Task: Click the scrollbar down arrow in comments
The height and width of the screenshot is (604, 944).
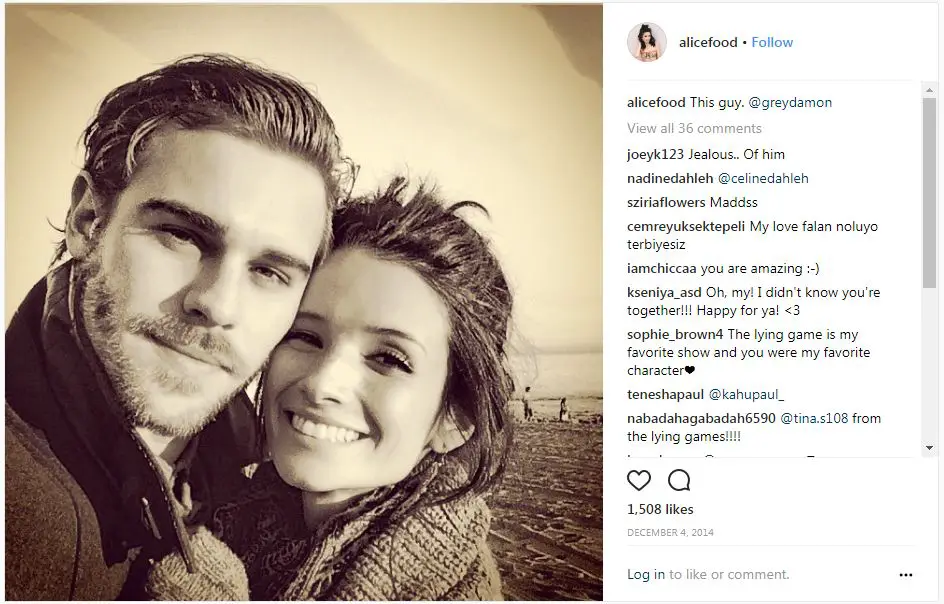Action: point(929,448)
